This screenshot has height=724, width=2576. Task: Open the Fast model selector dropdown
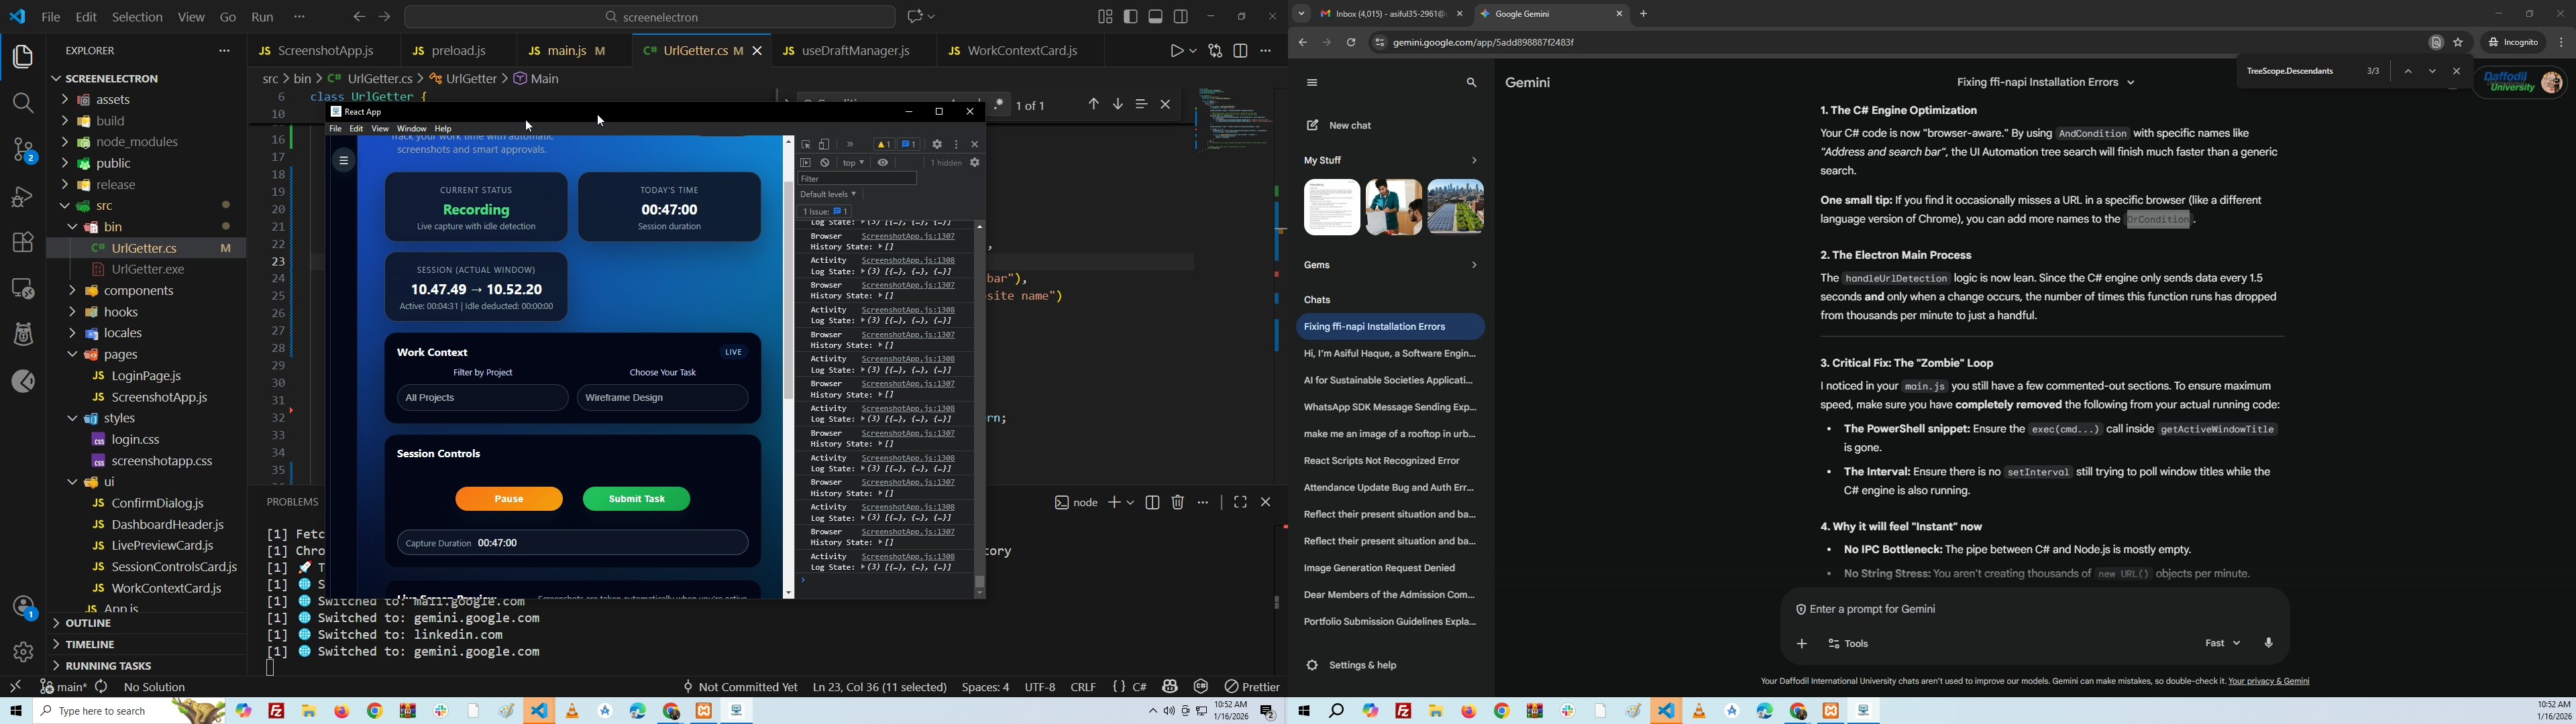[x=2222, y=644]
